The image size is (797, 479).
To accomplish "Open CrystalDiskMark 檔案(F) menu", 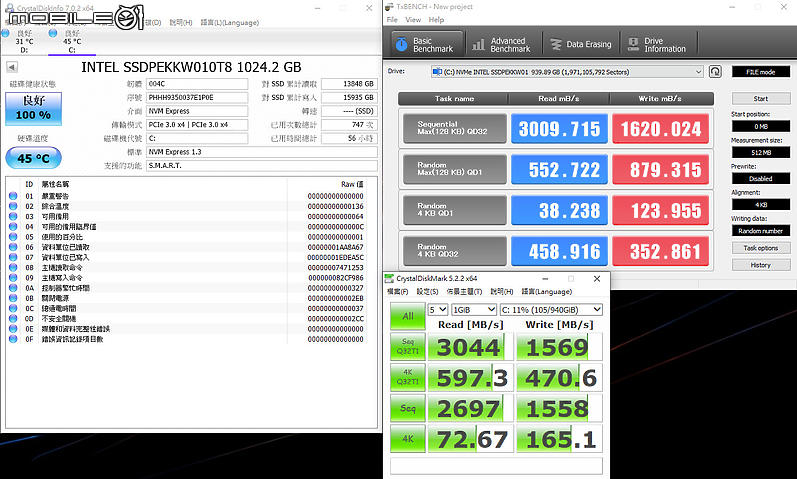I will (397, 292).
